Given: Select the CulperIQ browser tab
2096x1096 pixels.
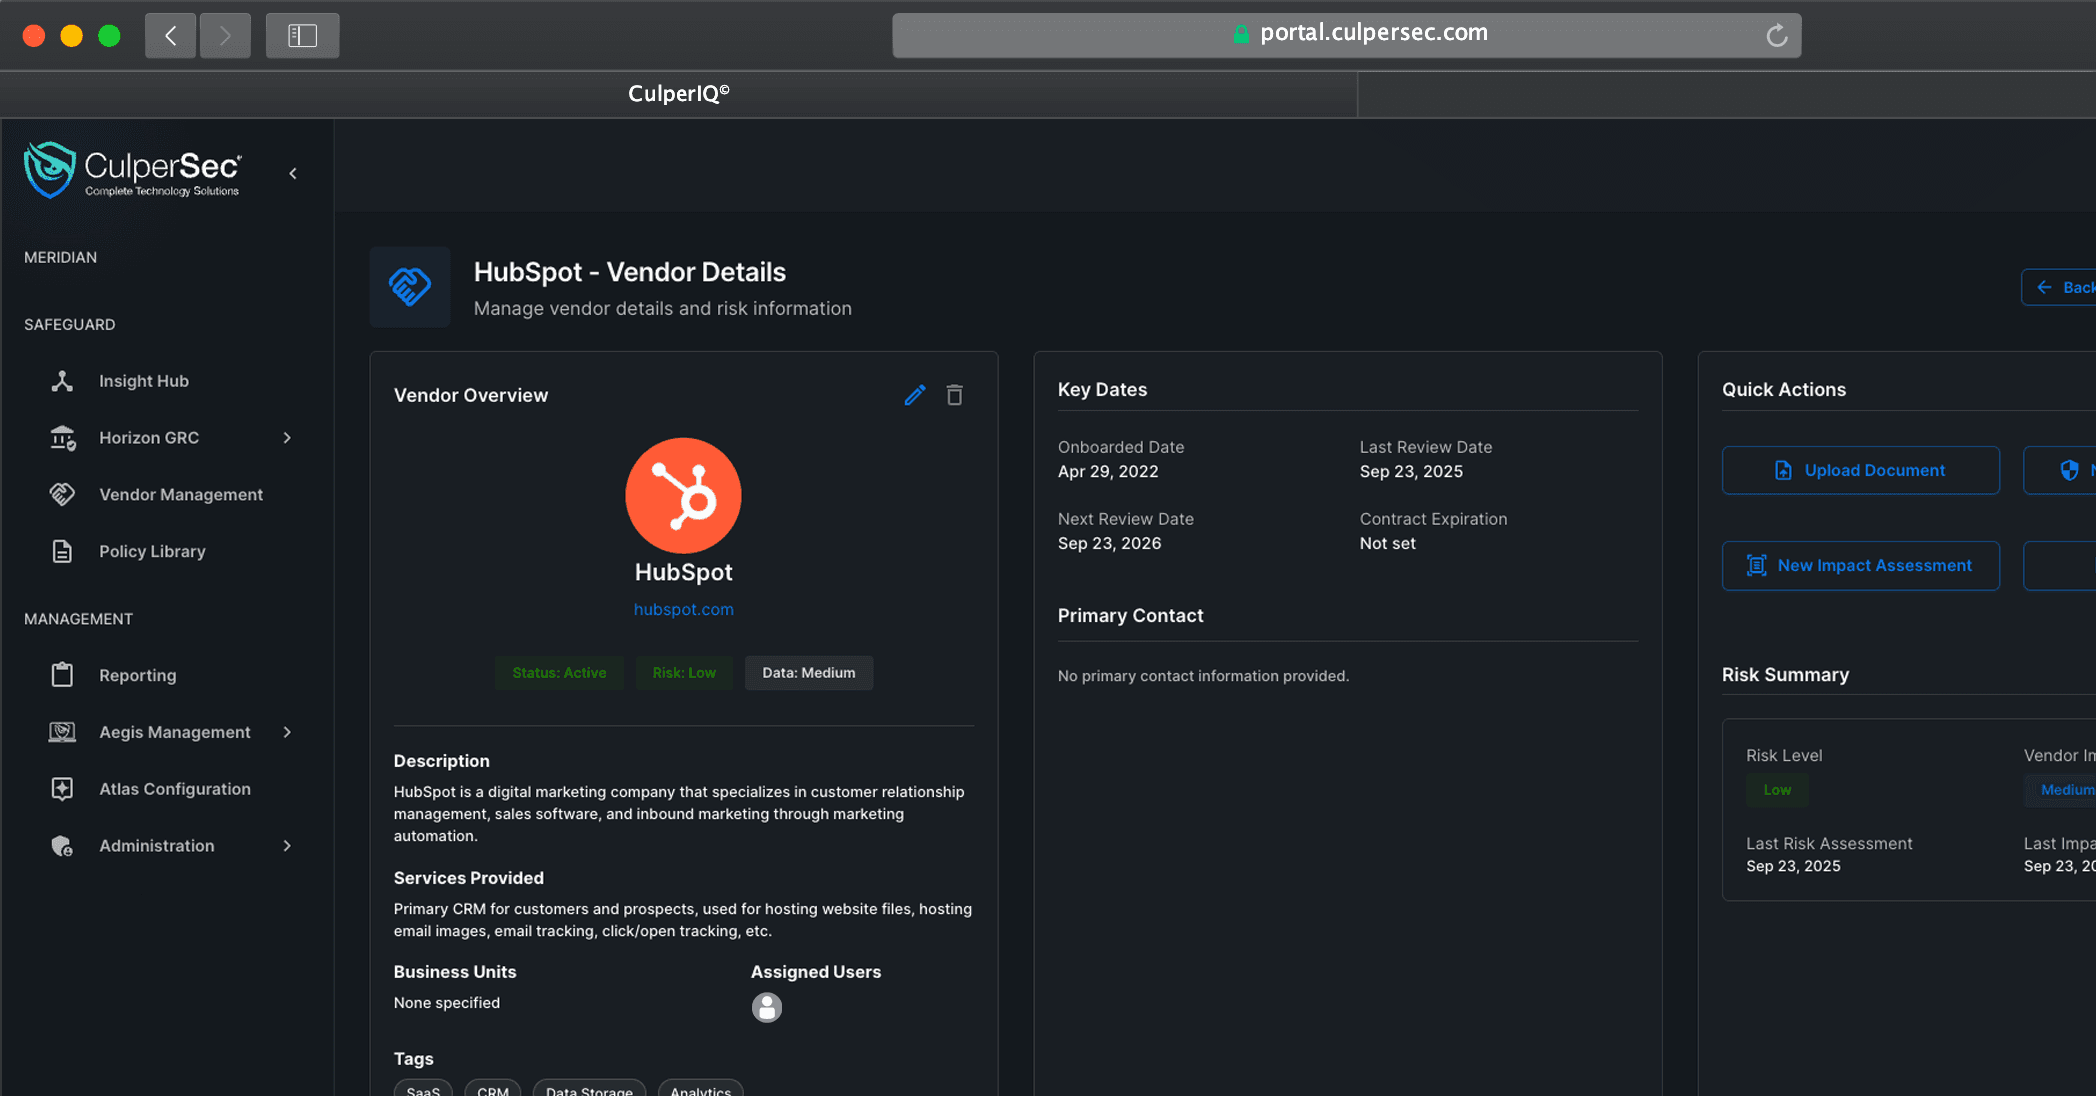Looking at the screenshot, I should click(x=678, y=94).
